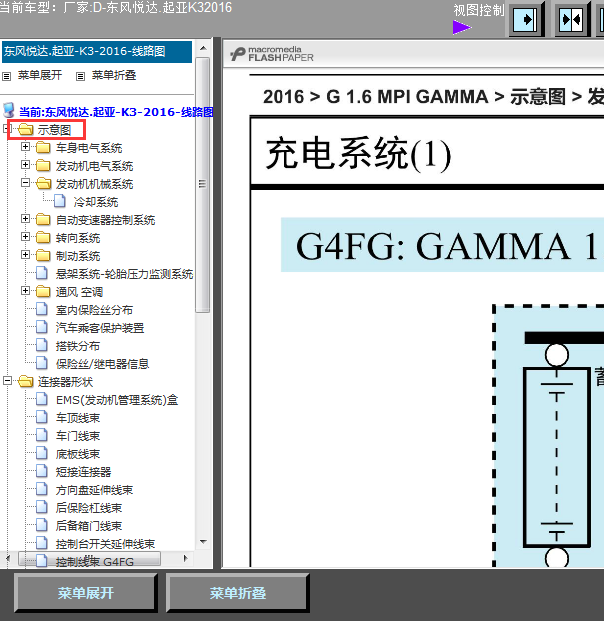Click the page icon beside 冷却系统

60,201
